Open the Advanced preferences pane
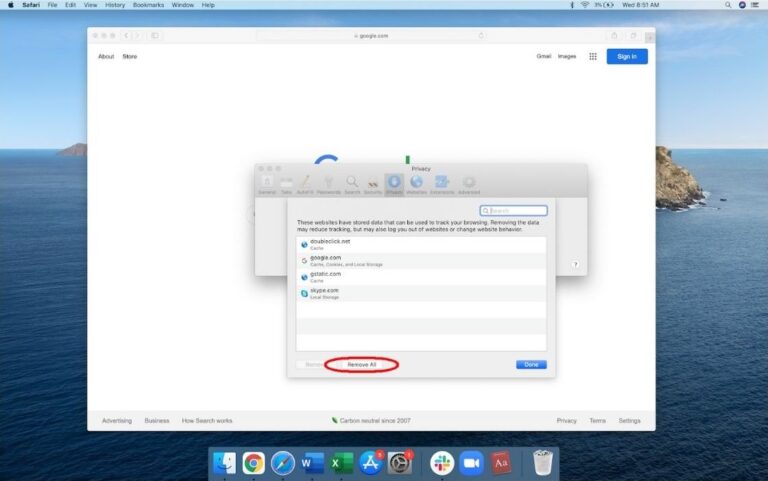The image size is (768, 481). (469, 185)
